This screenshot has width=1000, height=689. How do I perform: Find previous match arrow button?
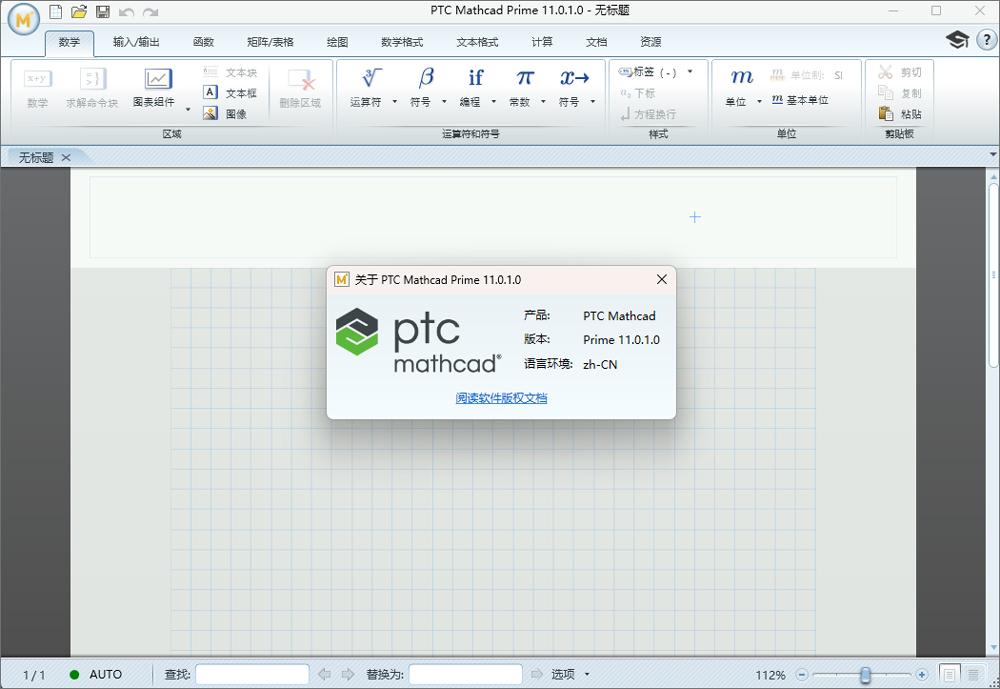click(x=325, y=674)
